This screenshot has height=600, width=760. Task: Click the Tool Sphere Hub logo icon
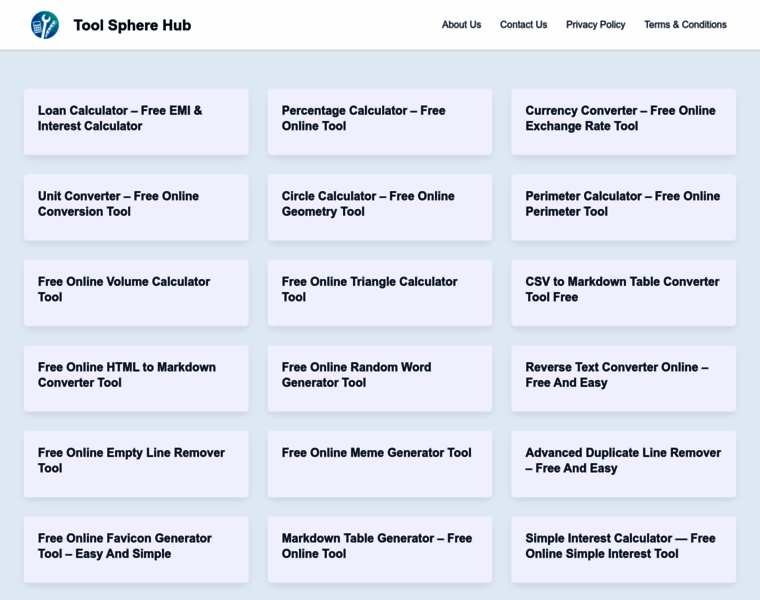[x=45, y=25]
